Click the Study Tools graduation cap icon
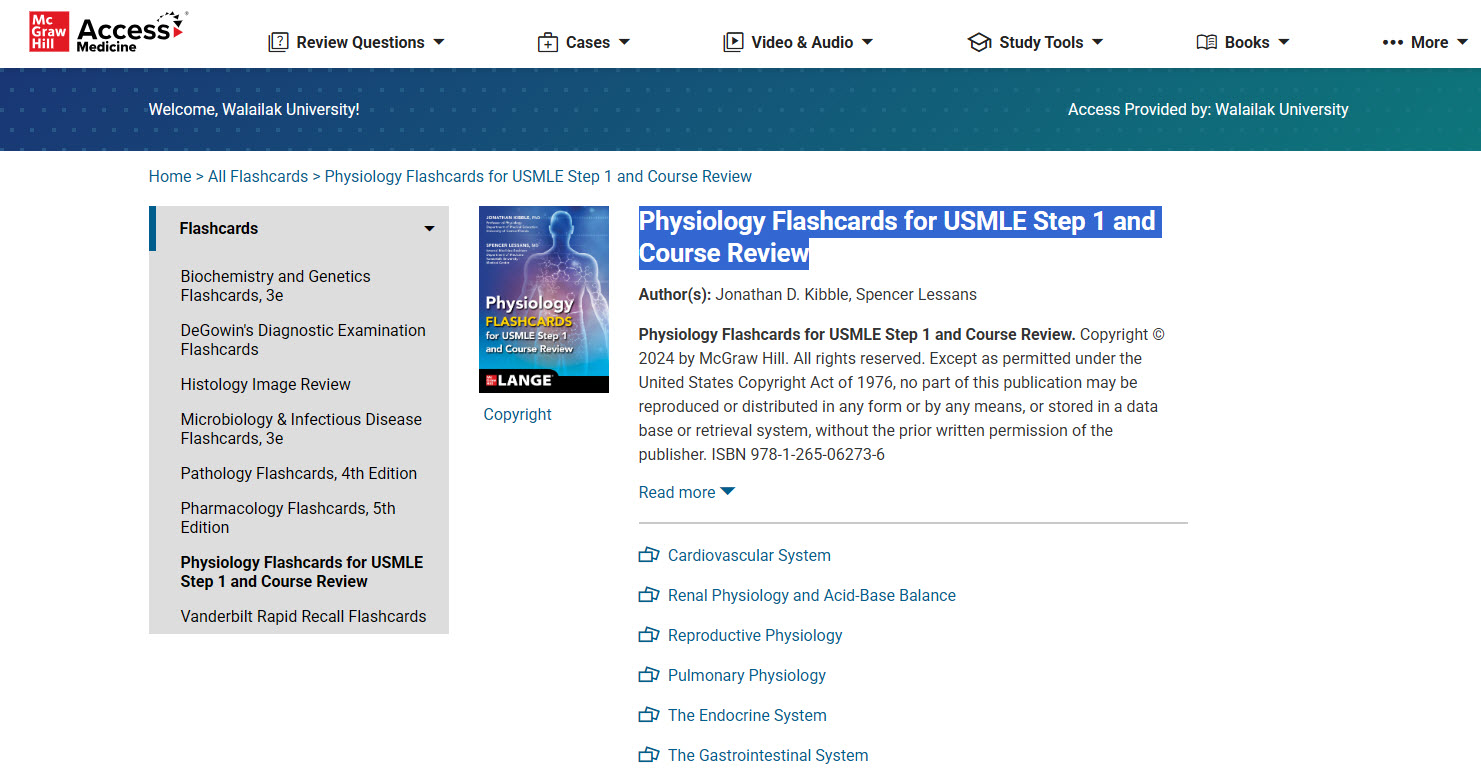This screenshot has height=778, width=1481. pos(979,42)
